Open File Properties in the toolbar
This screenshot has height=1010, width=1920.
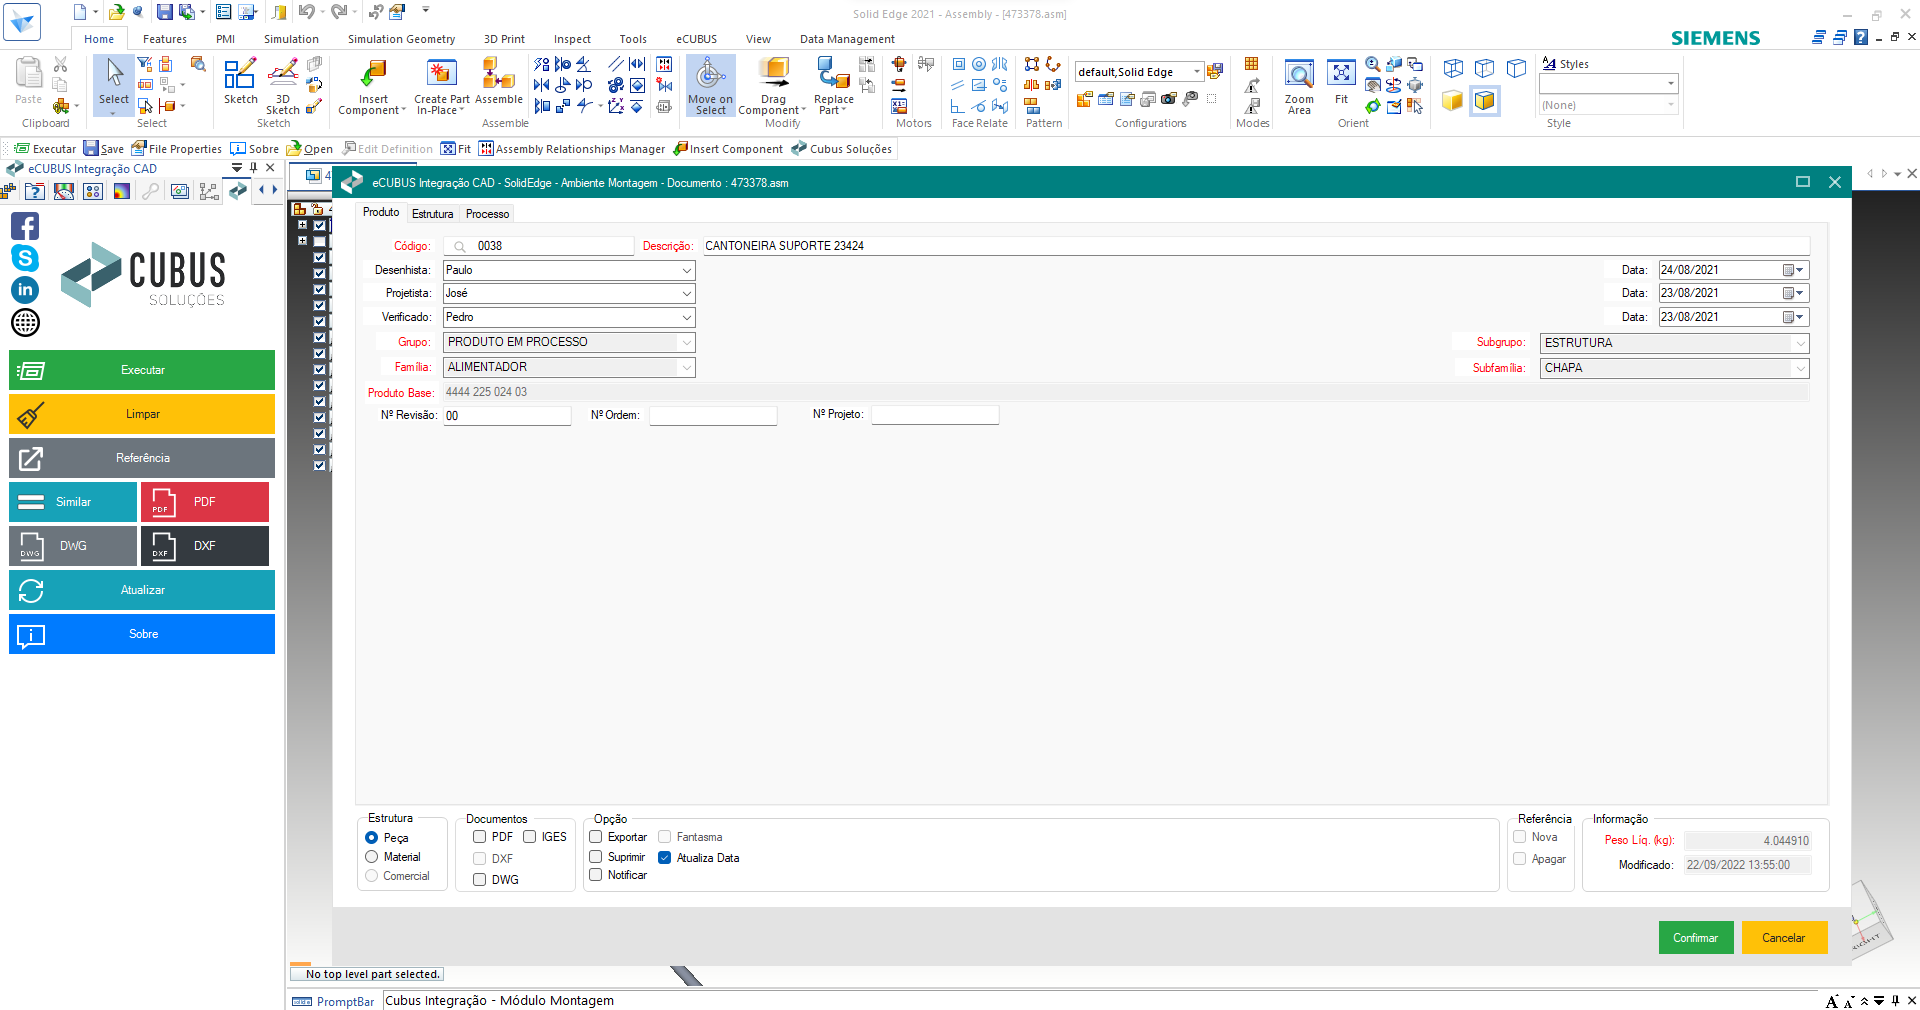(x=177, y=149)
